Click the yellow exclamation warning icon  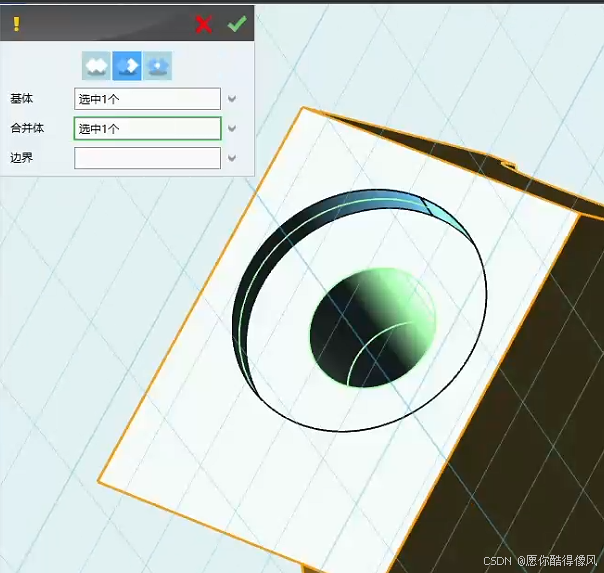(16, 24)
